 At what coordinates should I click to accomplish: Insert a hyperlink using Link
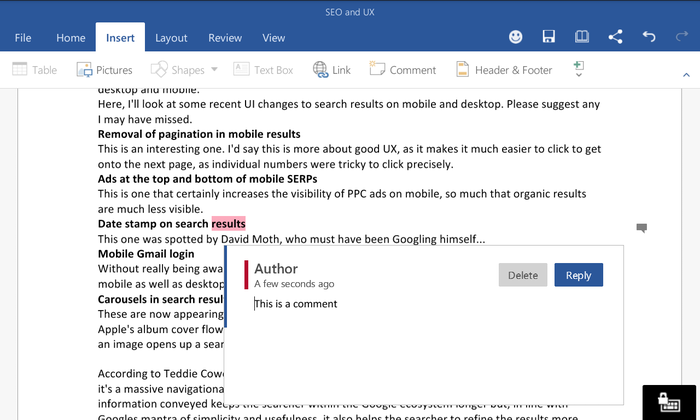coord(331,70)
